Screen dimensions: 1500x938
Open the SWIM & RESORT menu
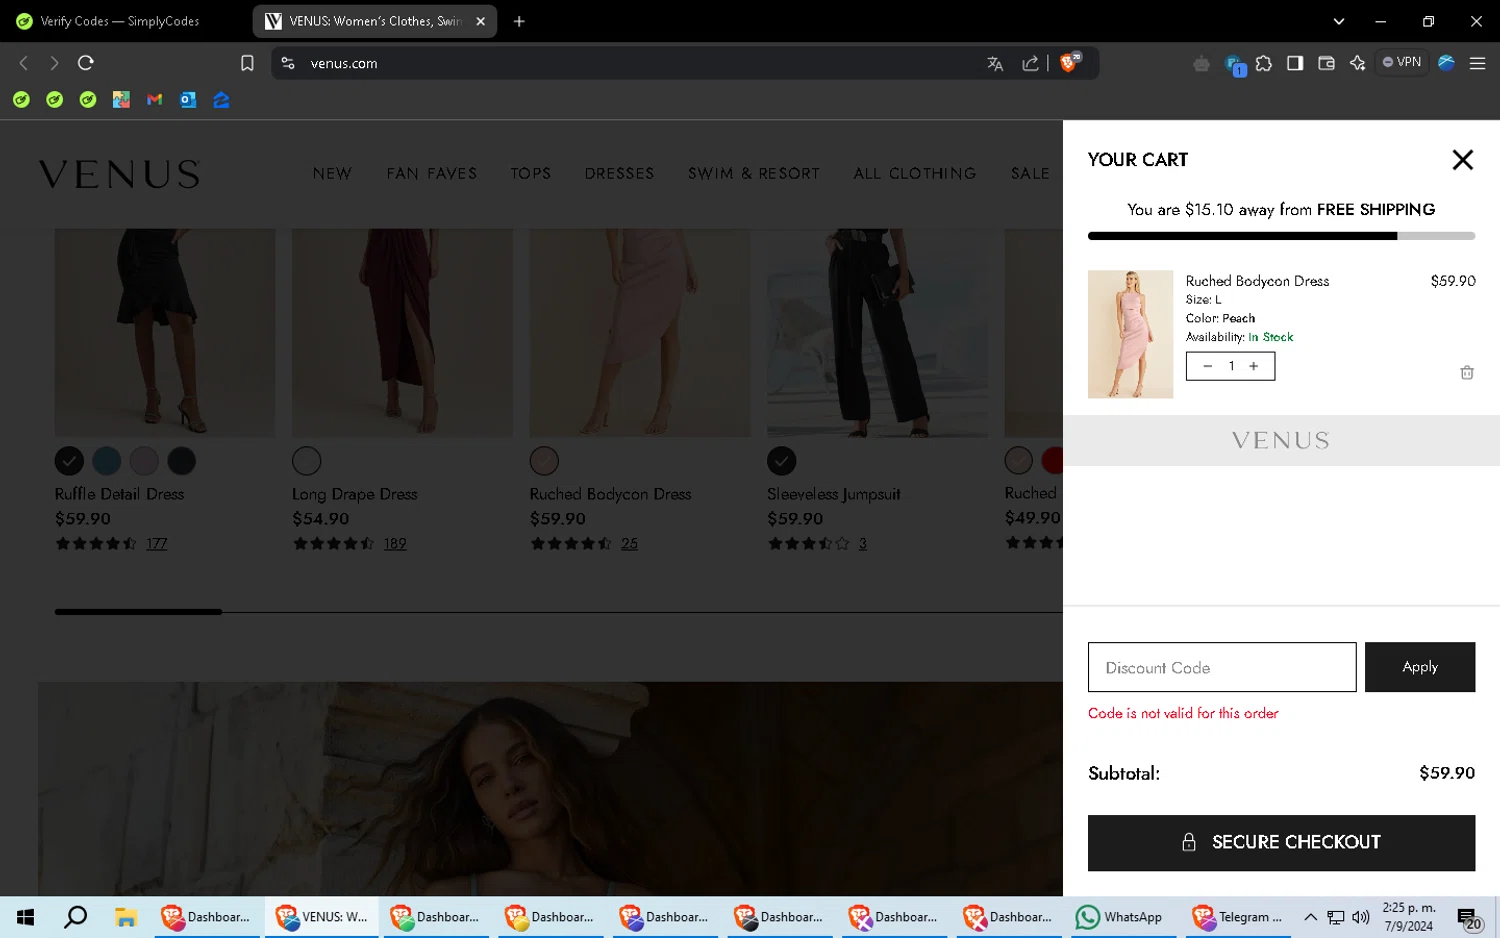tap(754, 174)
